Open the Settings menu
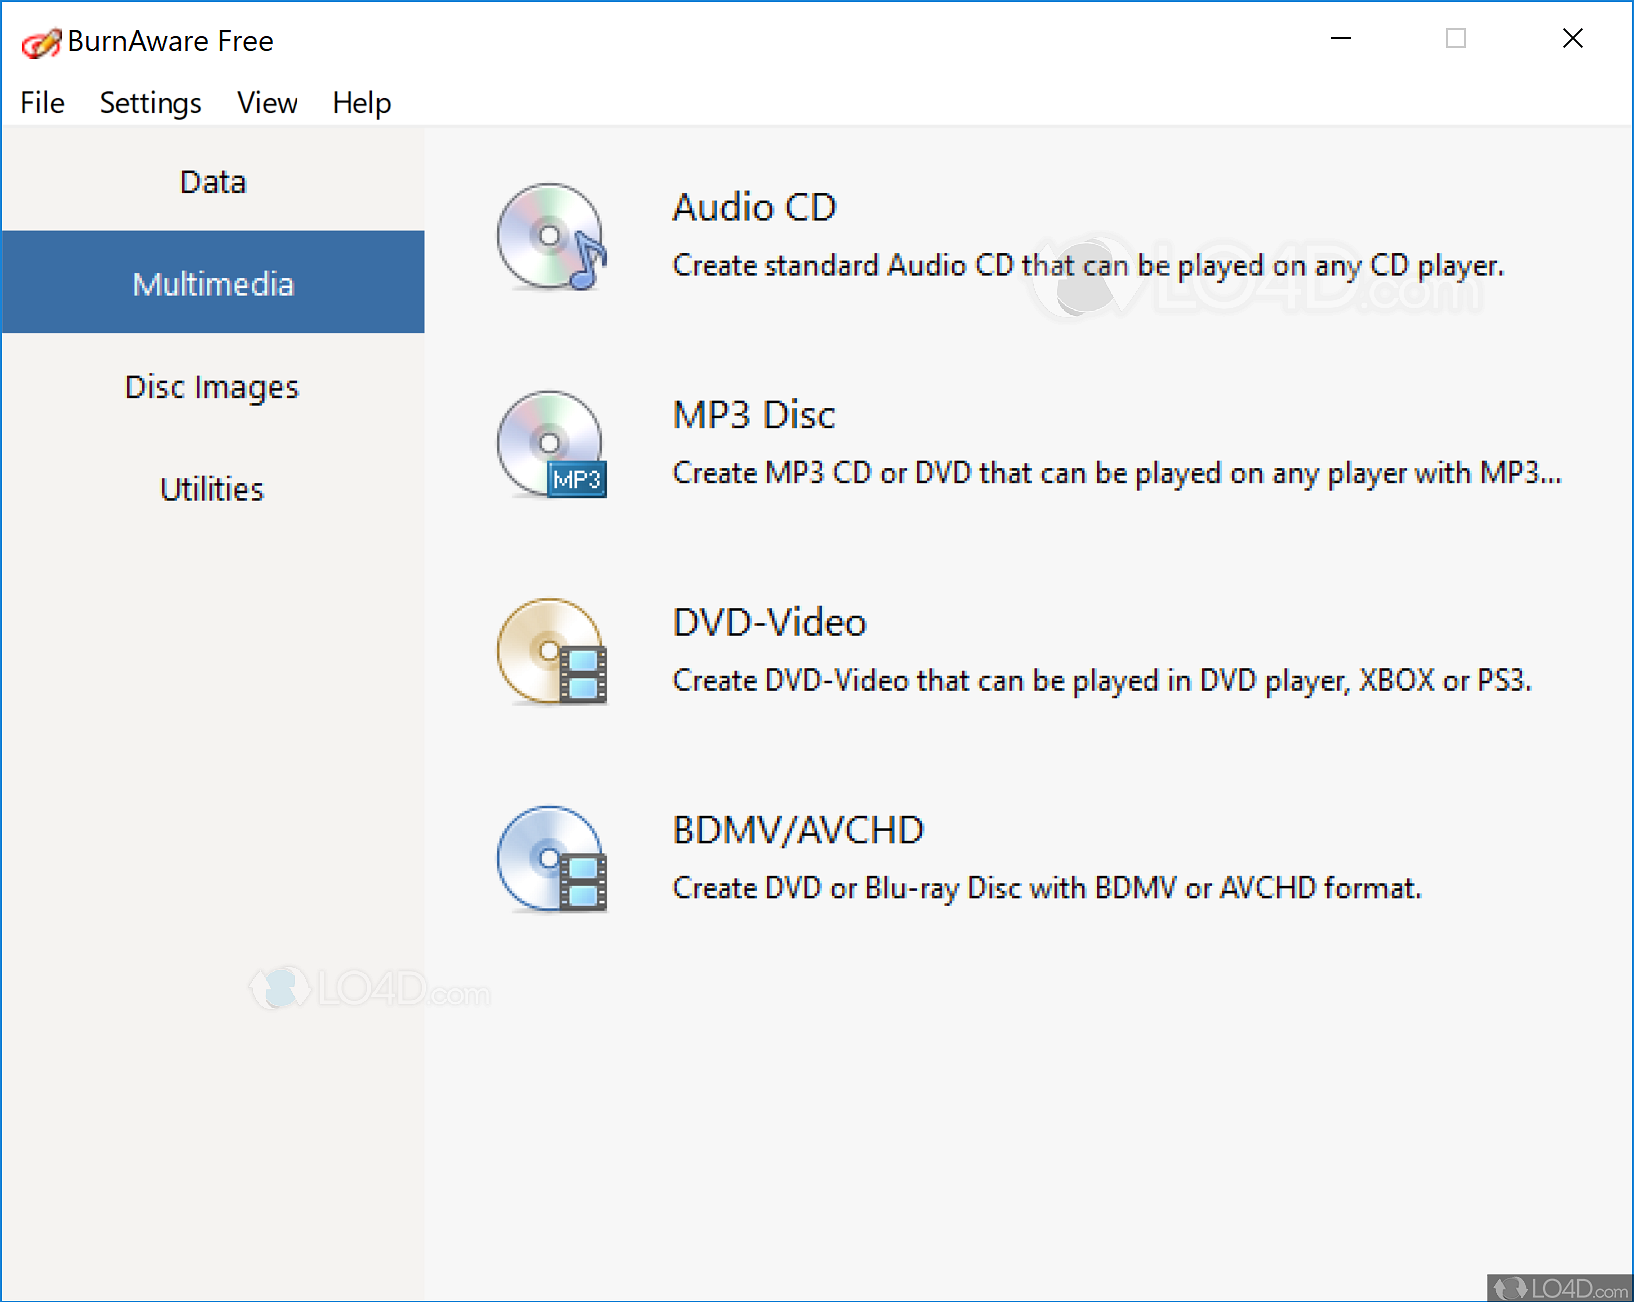Viewport: 1634px width, 1302px height. [150, 103]
